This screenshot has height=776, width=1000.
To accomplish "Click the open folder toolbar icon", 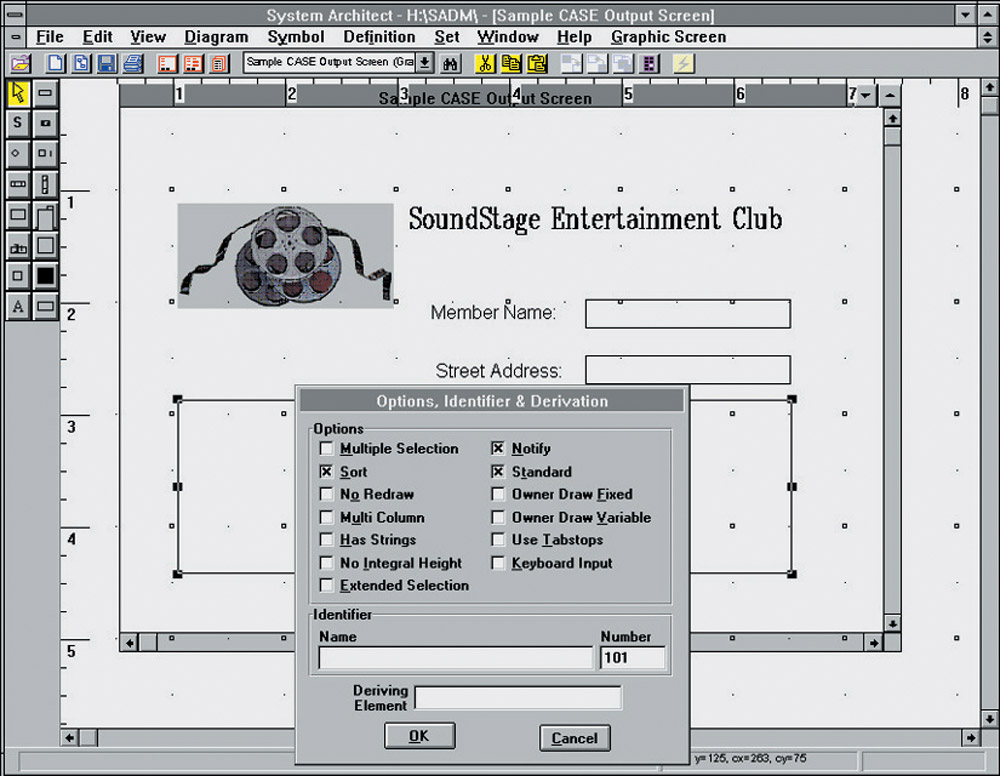I will (x=21, y=63).
